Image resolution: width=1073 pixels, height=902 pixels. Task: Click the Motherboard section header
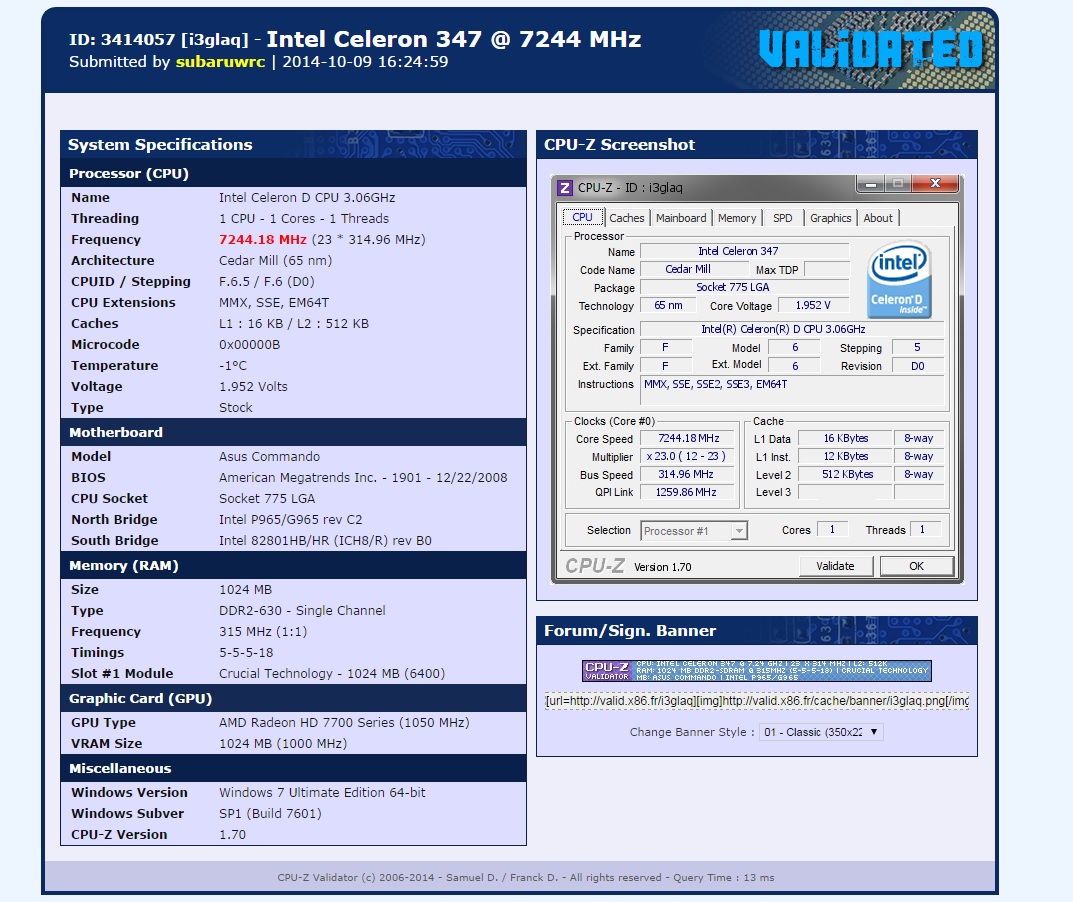pos(293,433)
